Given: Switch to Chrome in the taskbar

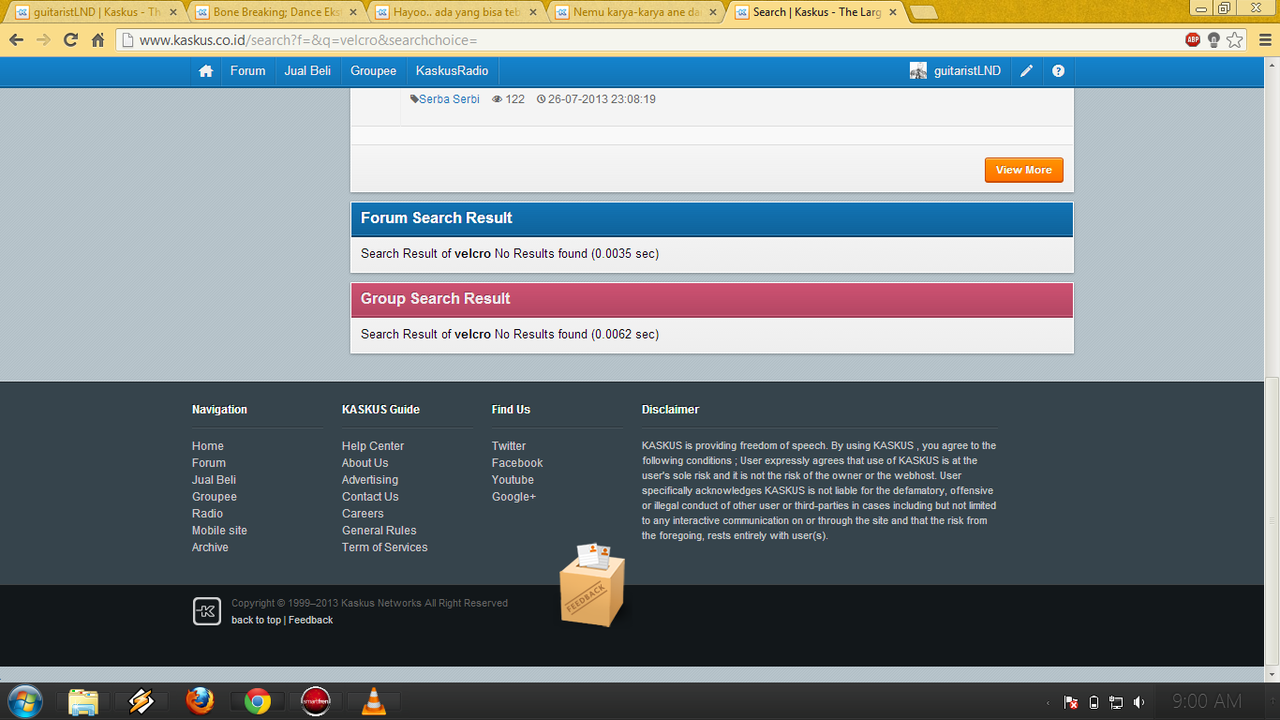Looking at the screenshot, I should pyautogui.click(x=258, y=702).
